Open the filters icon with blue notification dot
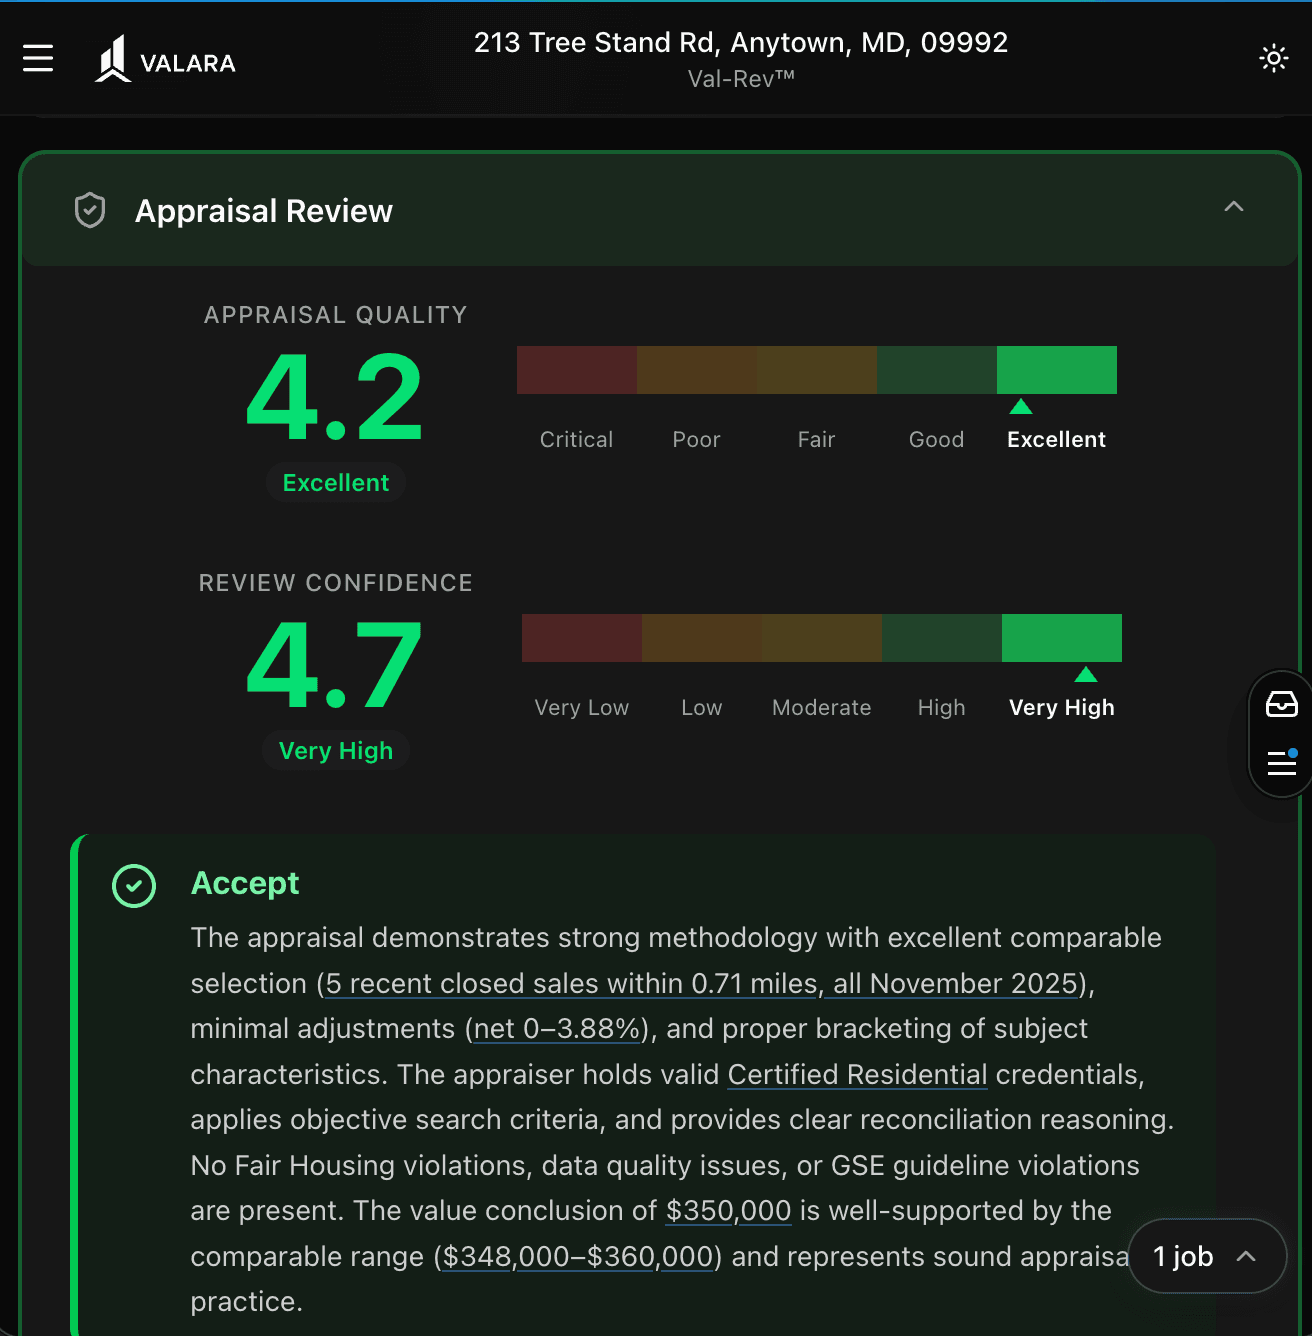1312x1336 pixels. point(1283,764)
